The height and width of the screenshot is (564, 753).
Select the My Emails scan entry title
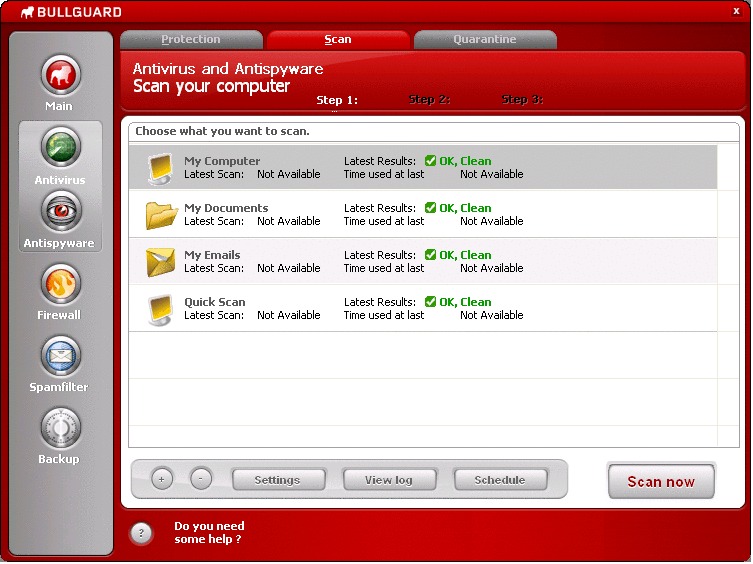tap(212, 255)
